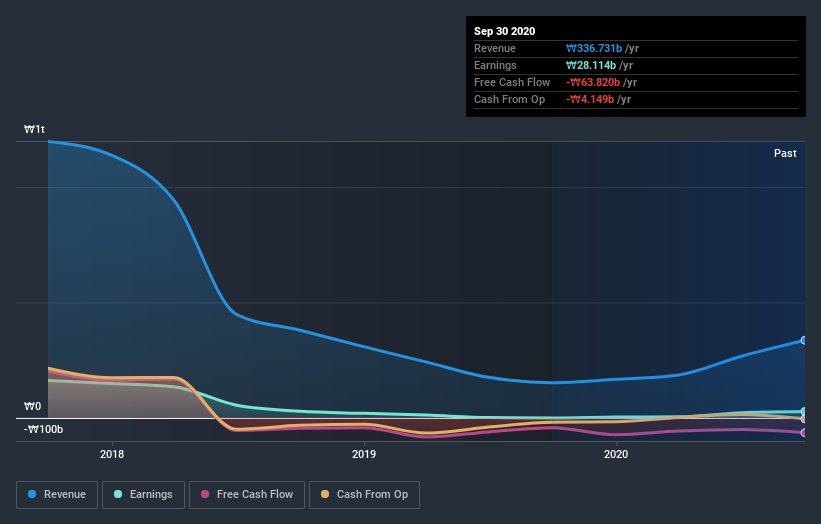Toggle the Free Cash Flow legend button
Image resolution: width=821 pixels, height=524 pixels.
coord(247,495)
